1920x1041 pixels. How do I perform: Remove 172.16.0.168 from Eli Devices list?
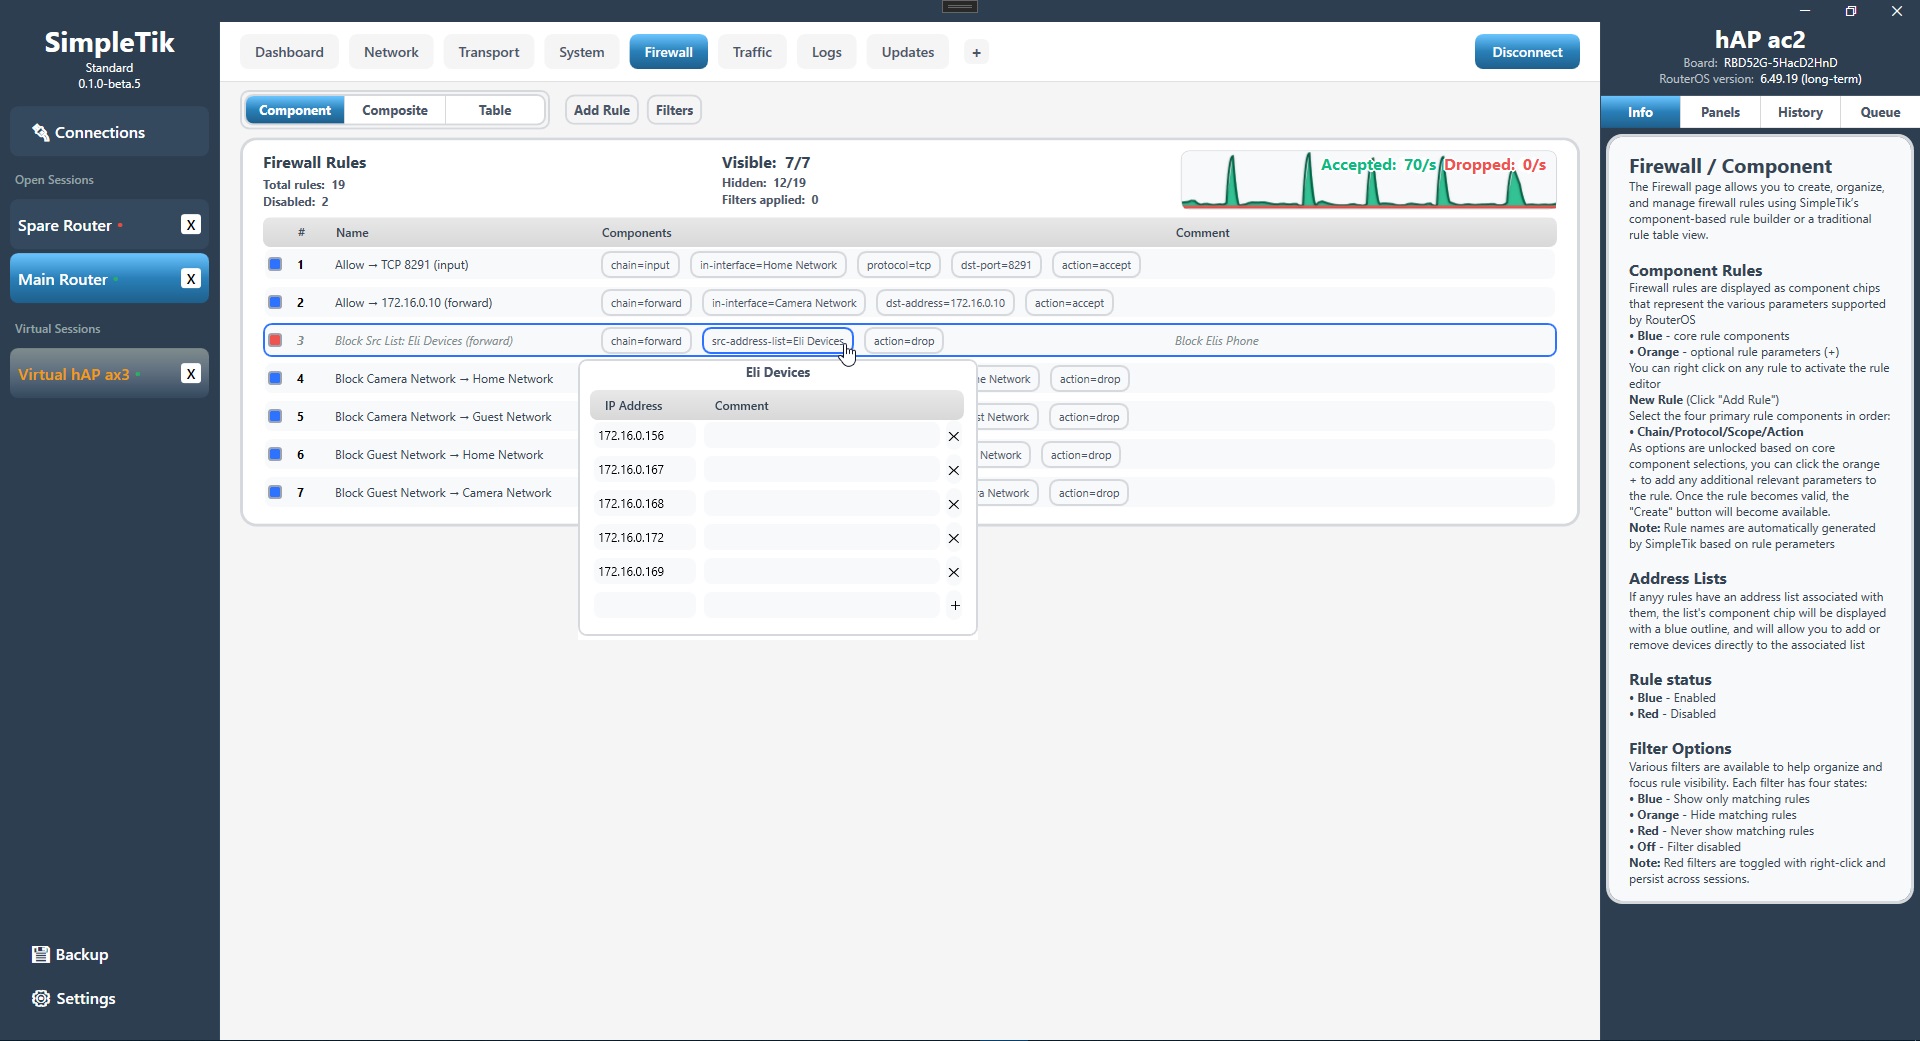point(954,504)
